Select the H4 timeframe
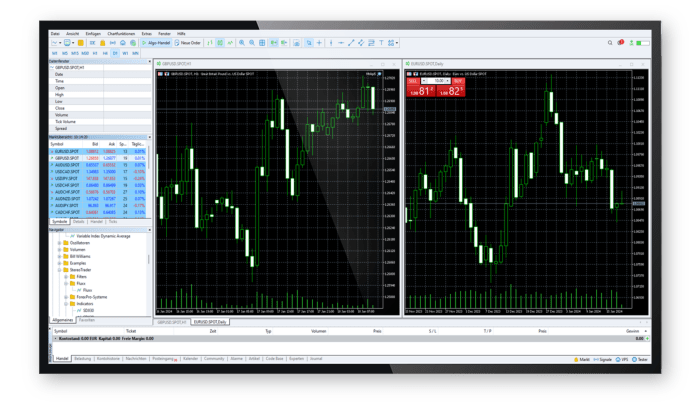 point(105,53)
